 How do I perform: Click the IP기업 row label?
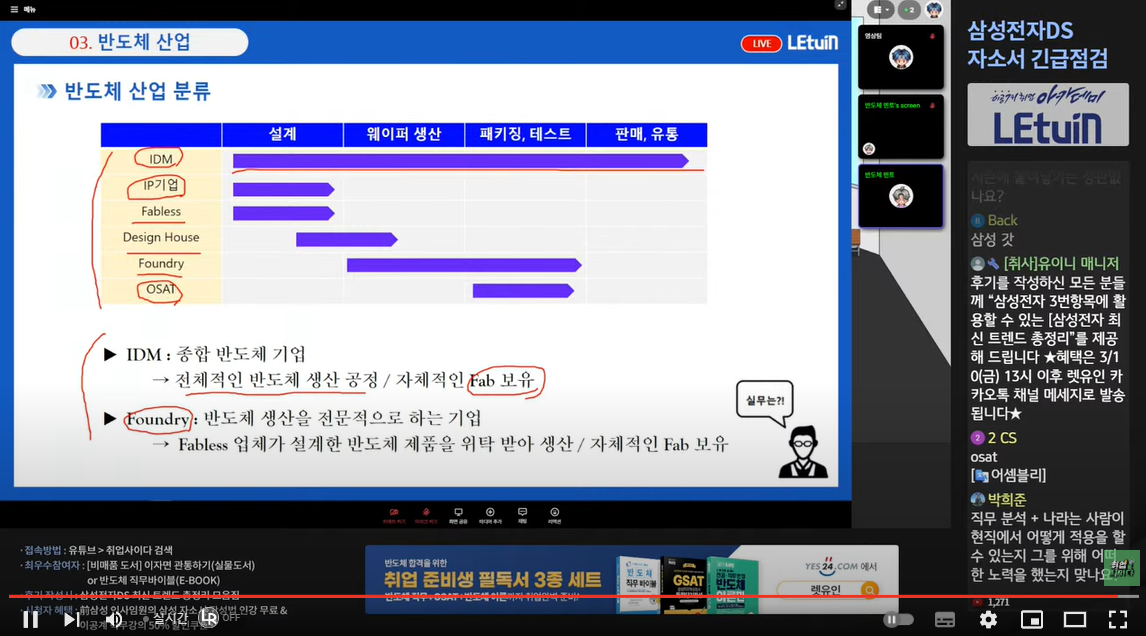click(160, 186)
